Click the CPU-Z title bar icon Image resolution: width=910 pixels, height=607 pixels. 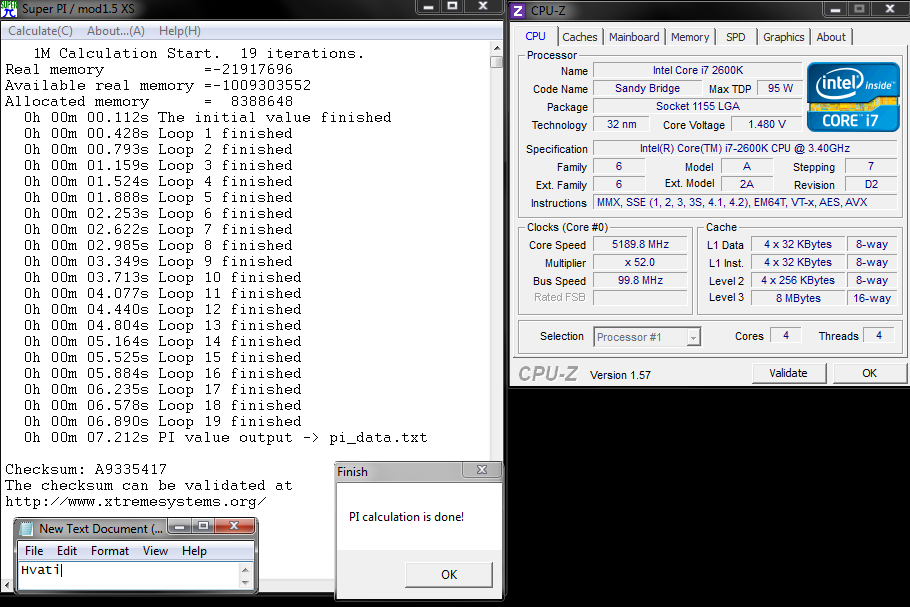click(x=518, y=11)
